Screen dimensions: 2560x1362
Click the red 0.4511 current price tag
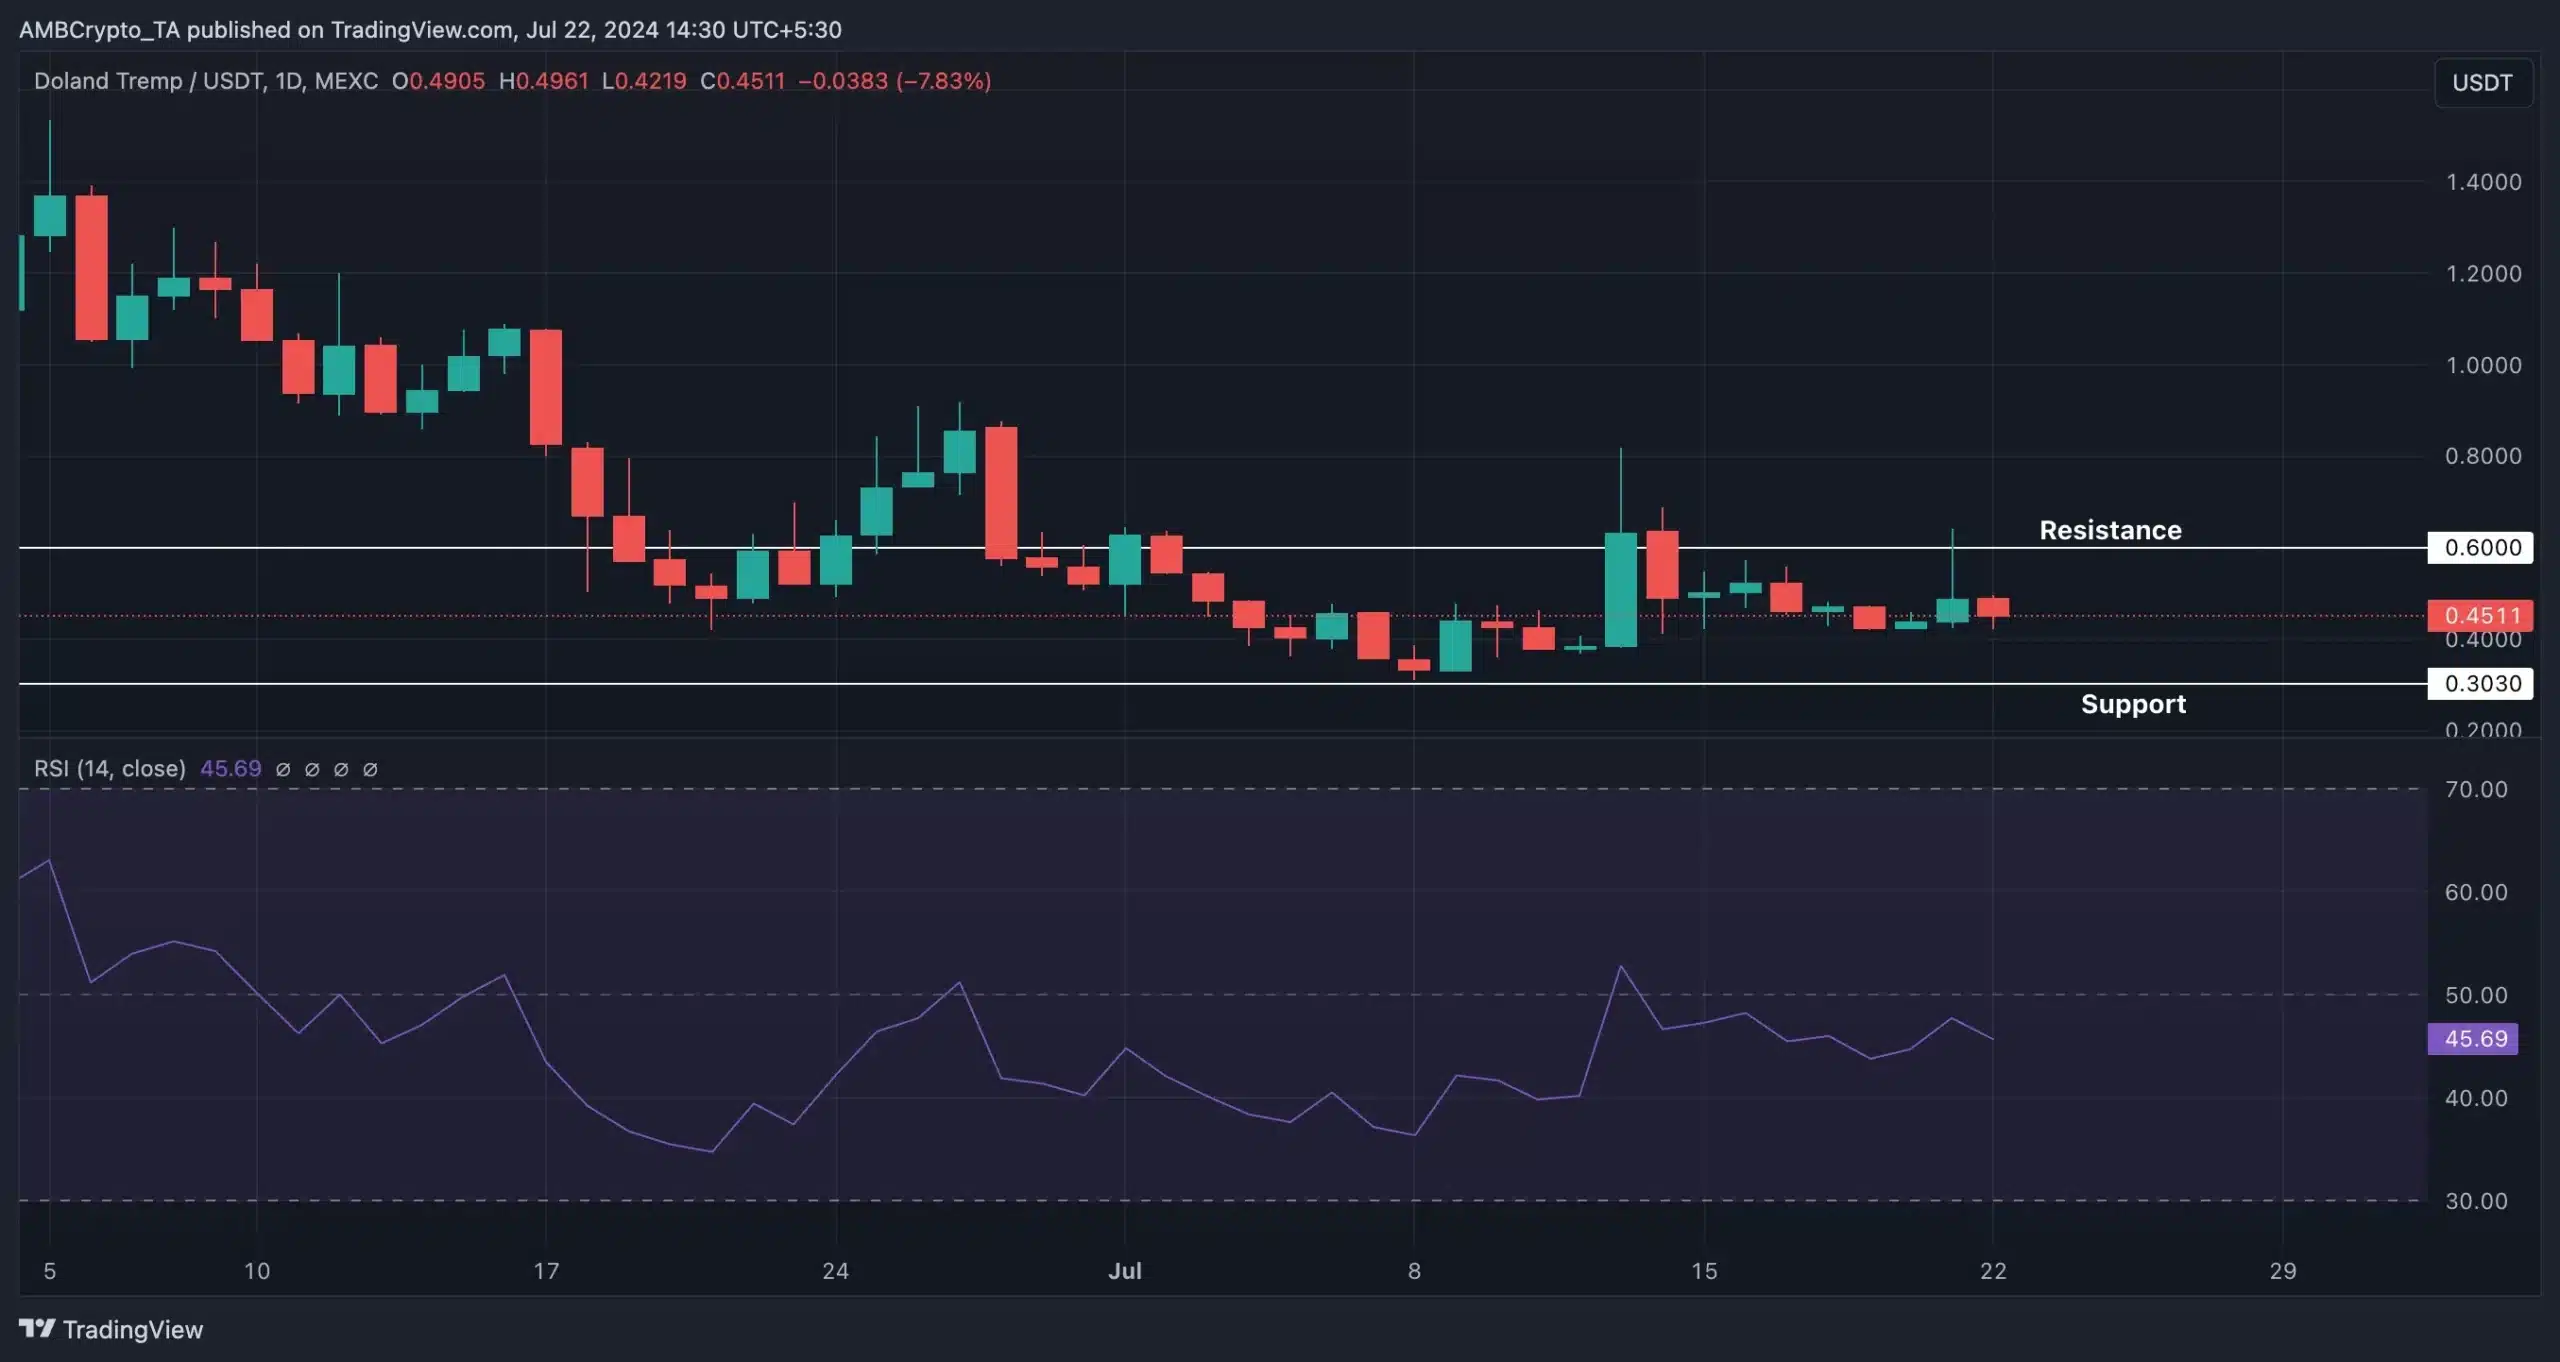(2480, 615)
